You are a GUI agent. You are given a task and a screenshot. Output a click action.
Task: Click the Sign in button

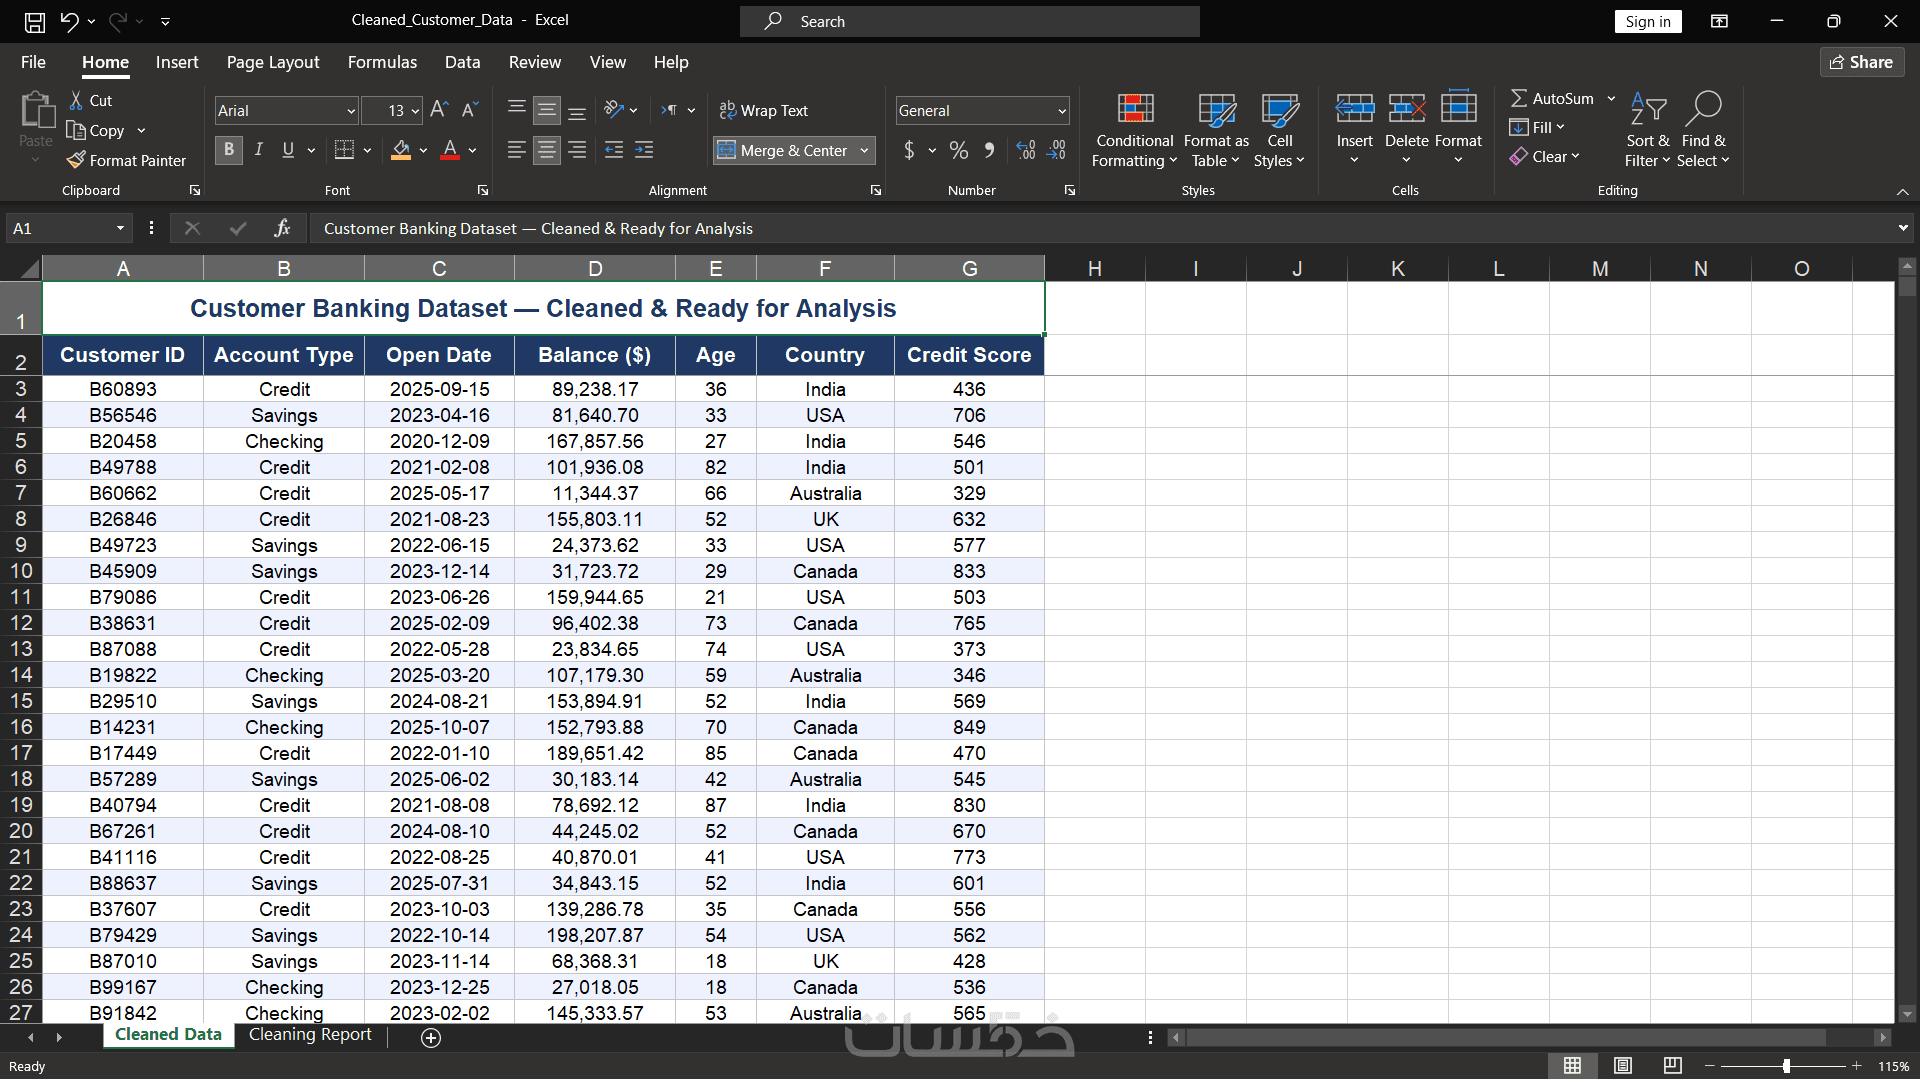point(1647,21)
